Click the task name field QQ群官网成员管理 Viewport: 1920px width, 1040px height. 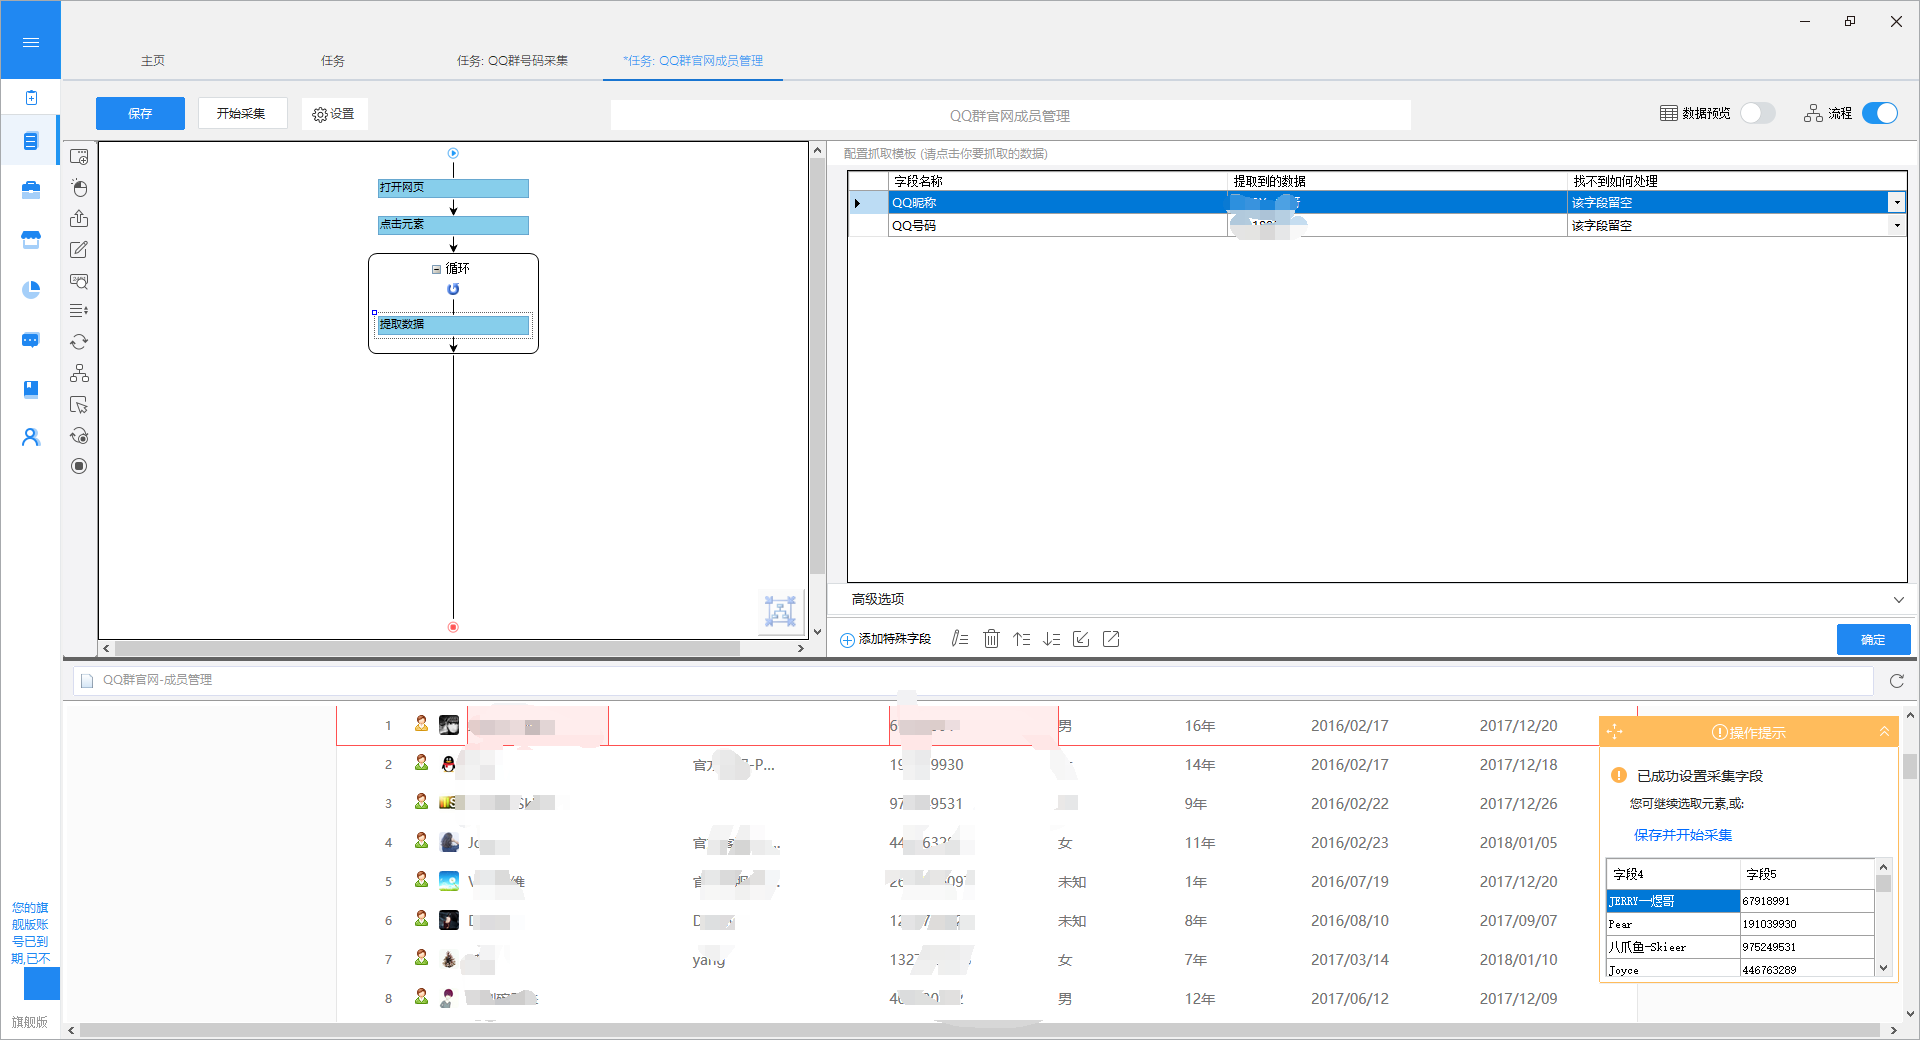[x=1010, y=115]
